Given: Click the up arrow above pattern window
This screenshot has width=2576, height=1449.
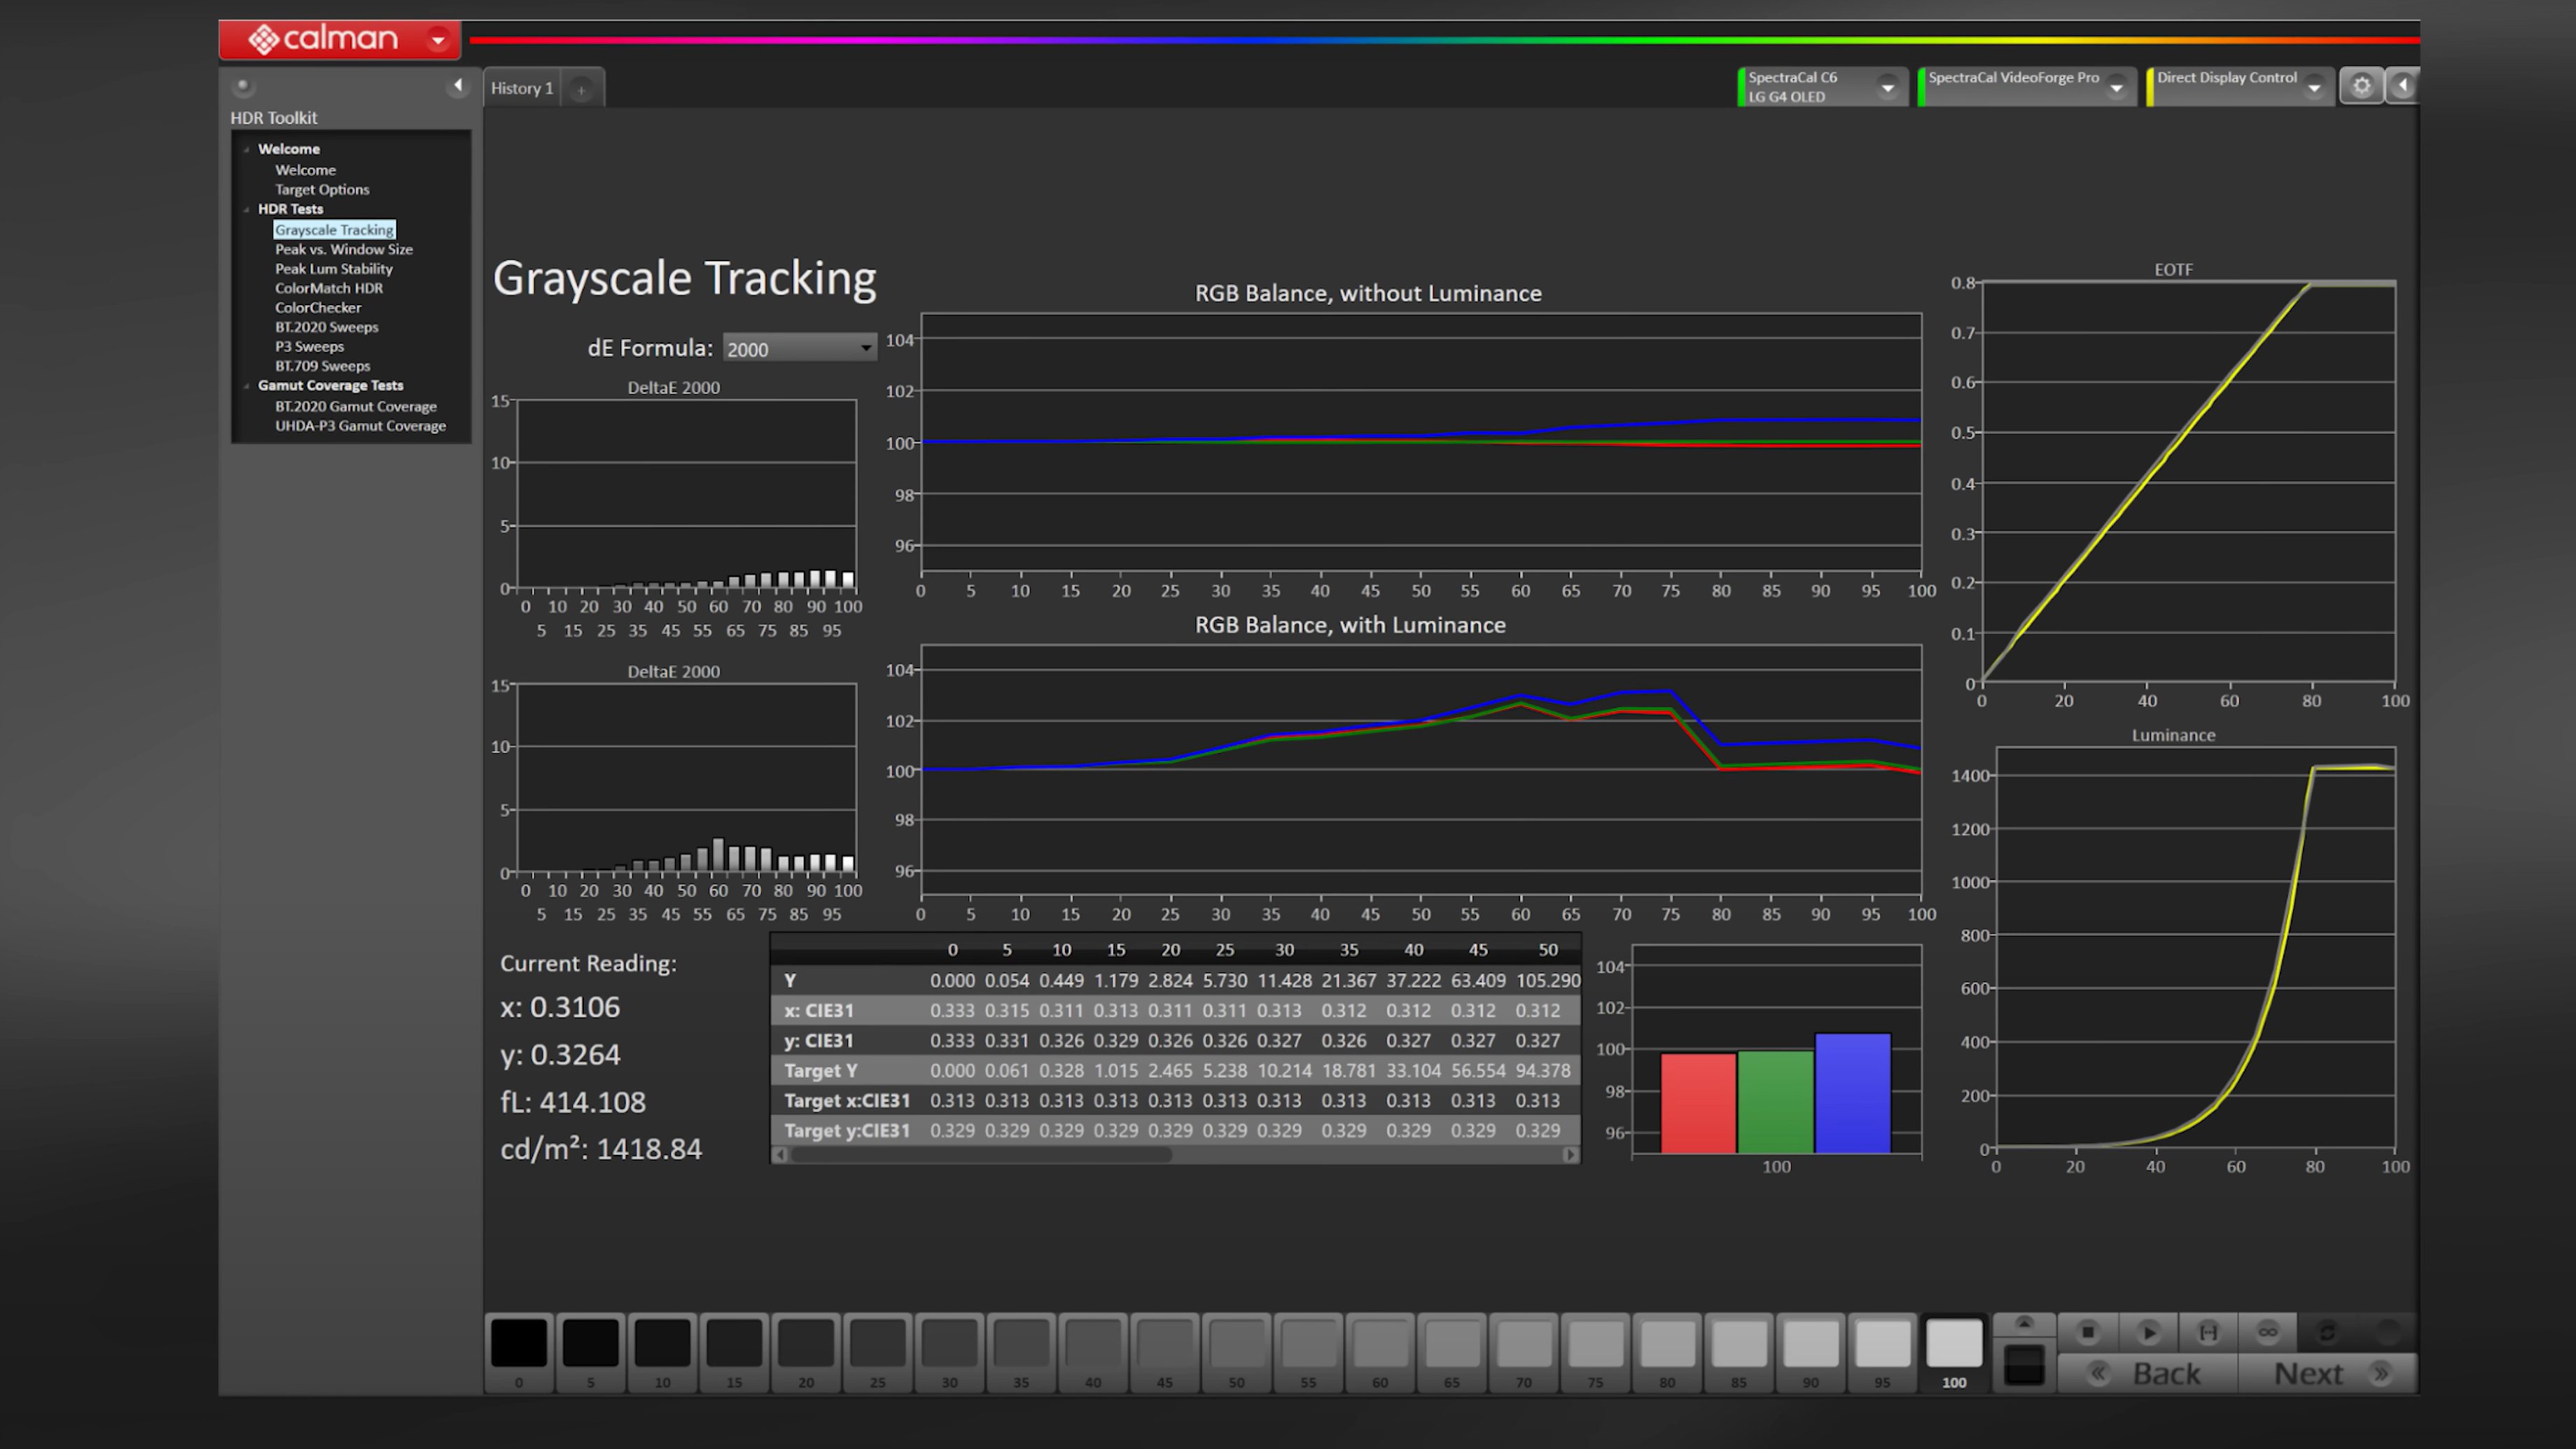Looking at the screenshot, I should click(2024, 1324).
